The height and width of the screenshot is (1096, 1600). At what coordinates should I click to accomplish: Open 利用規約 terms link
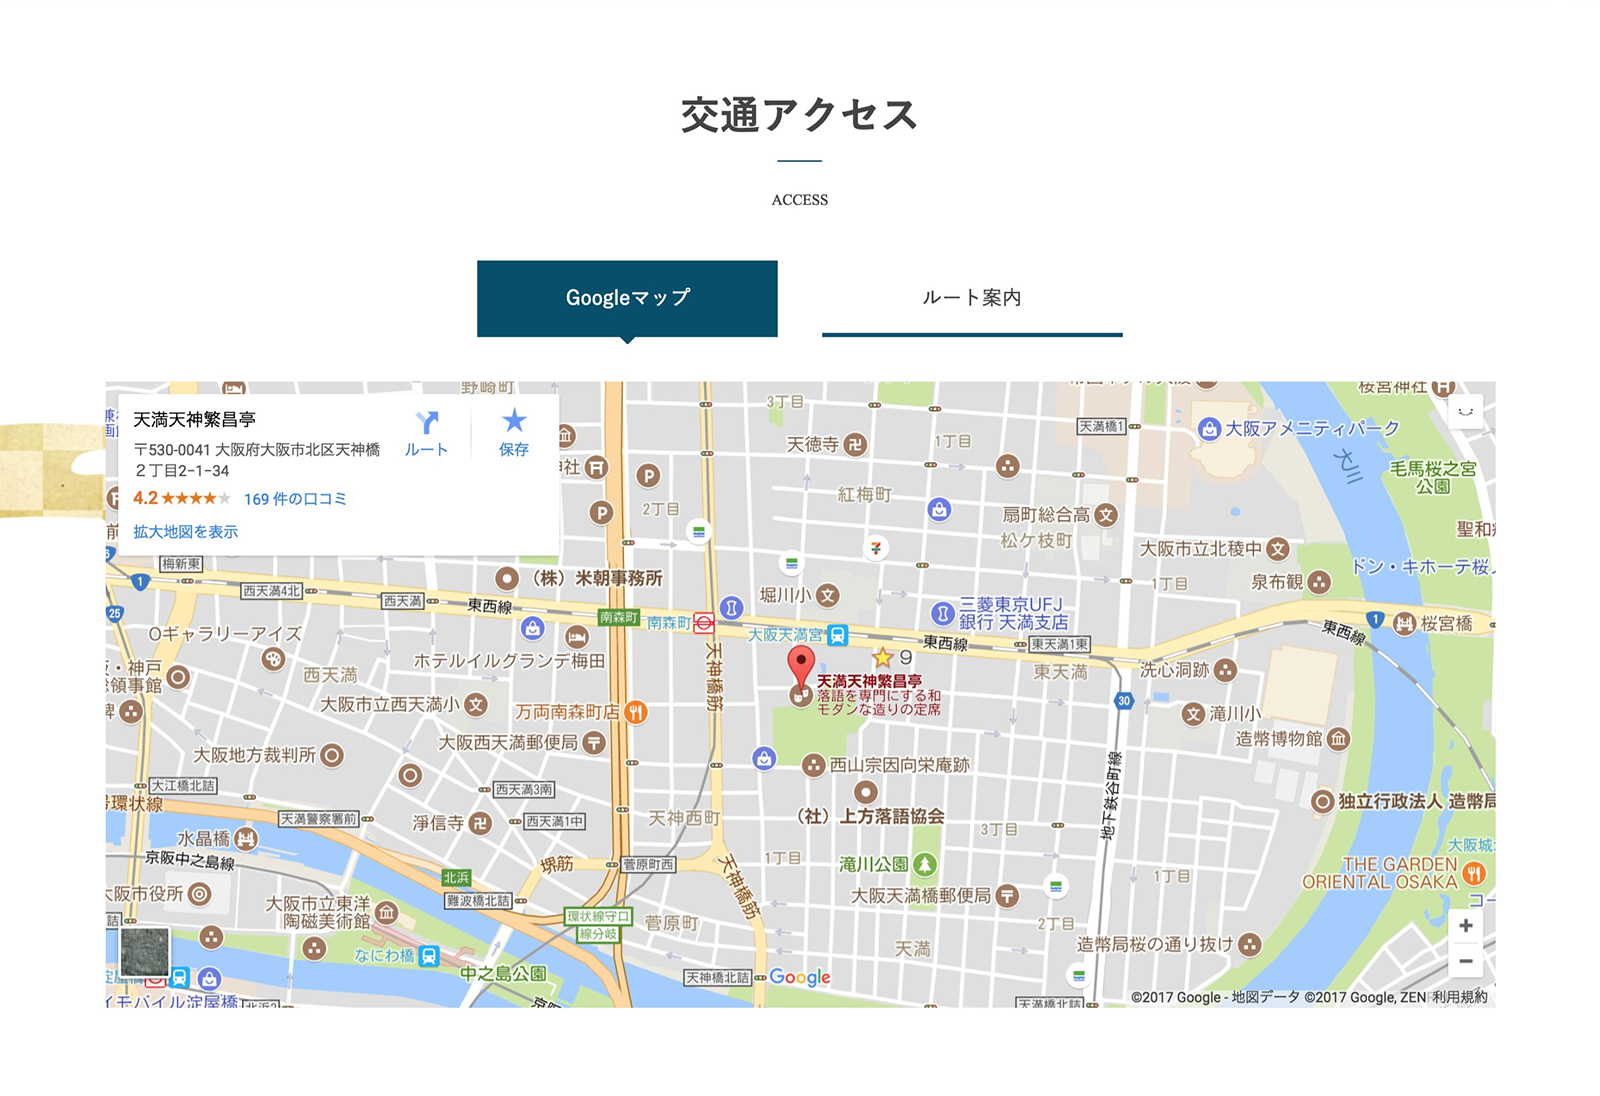1459,997
